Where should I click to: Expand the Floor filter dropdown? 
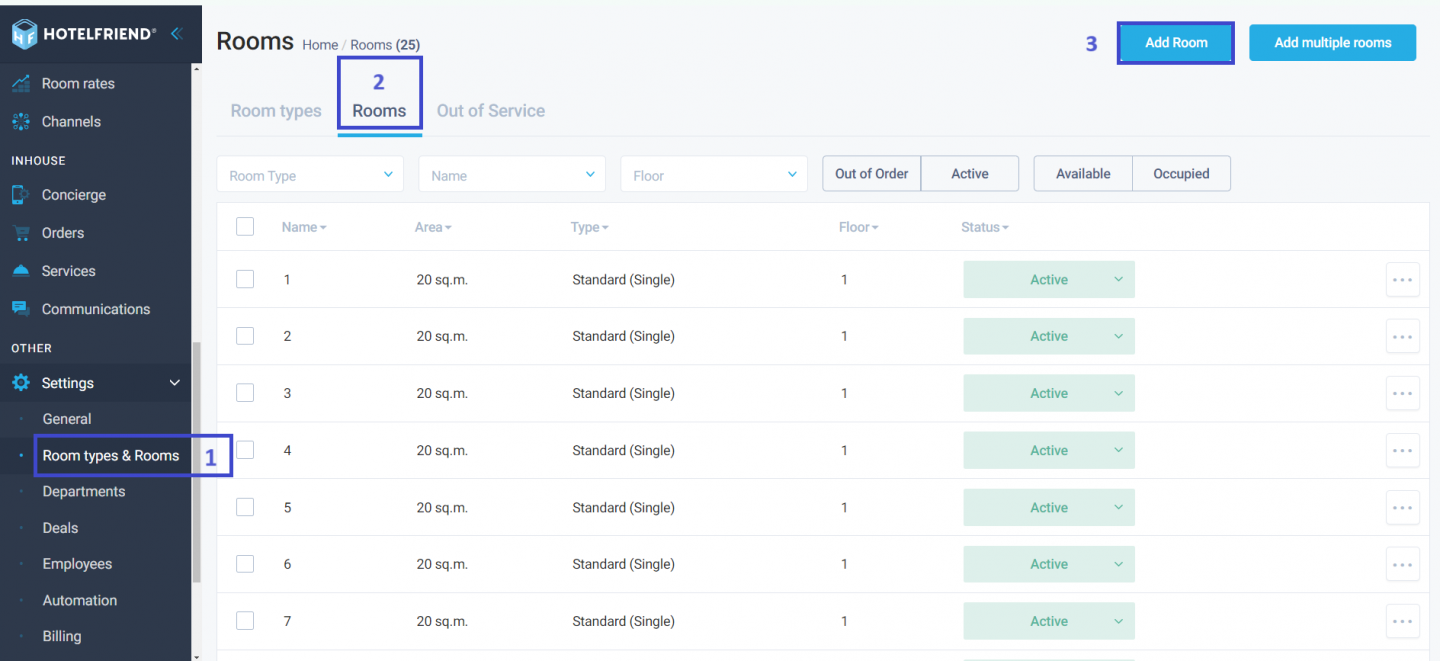coord(714,175)
